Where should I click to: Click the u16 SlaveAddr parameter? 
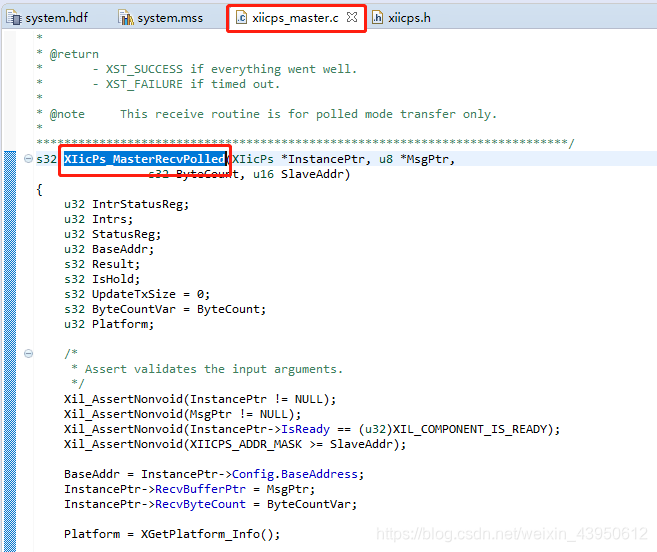click(298, 174)
